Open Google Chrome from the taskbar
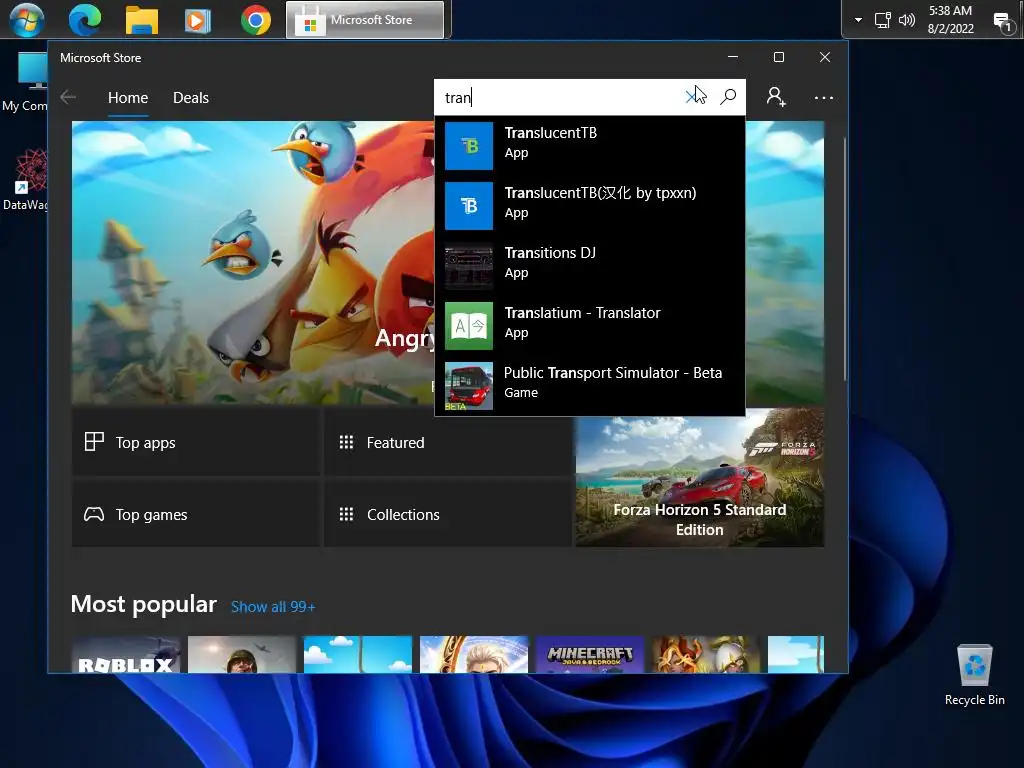 coord(255,20)
